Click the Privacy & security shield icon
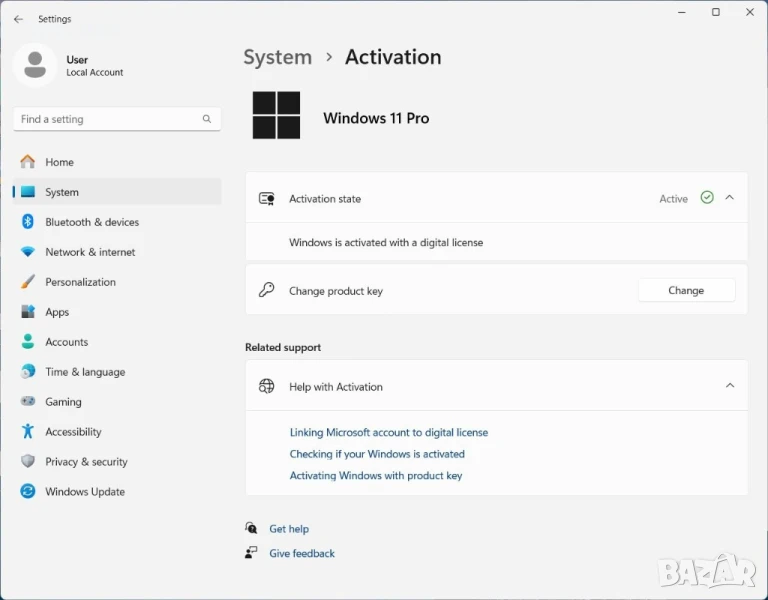Viewport: 768px width, 600px height. (x=28, y=462)
